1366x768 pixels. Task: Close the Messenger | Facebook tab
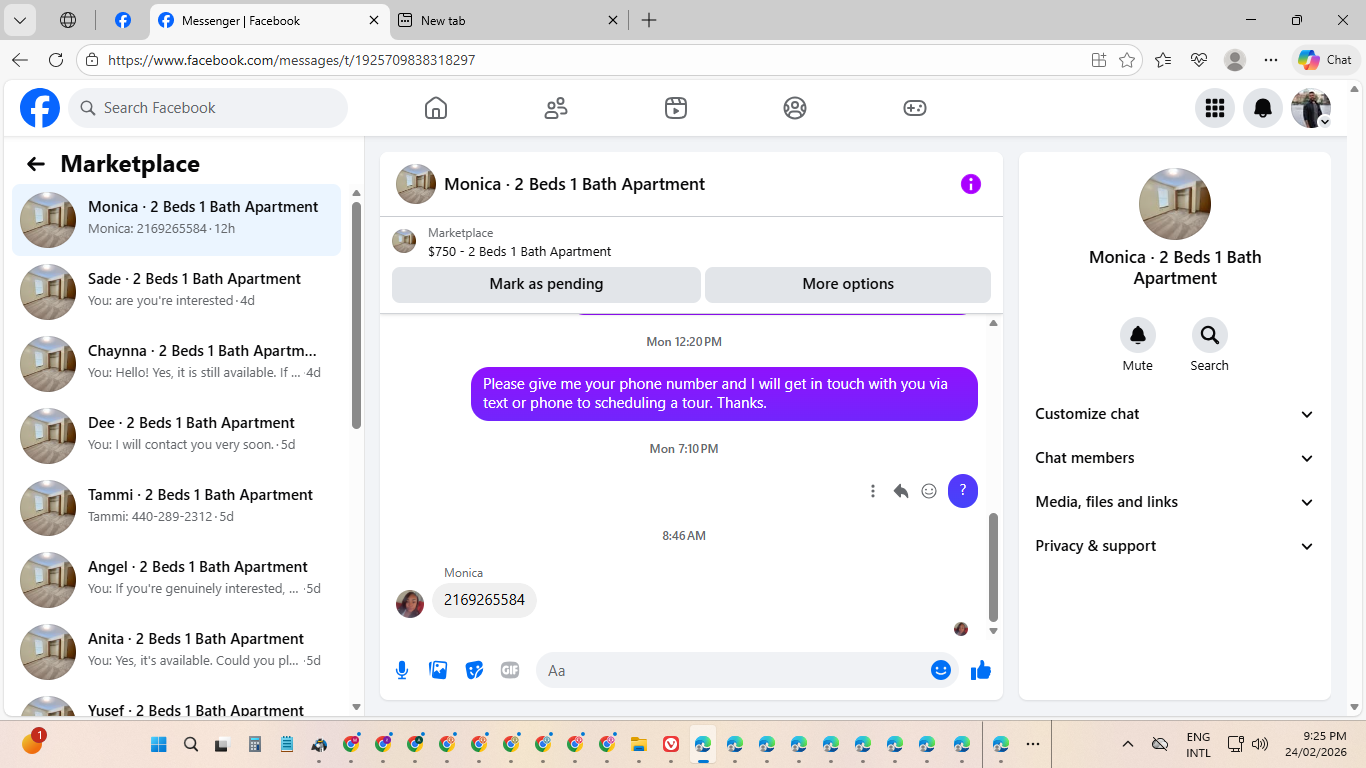point(374,20)
